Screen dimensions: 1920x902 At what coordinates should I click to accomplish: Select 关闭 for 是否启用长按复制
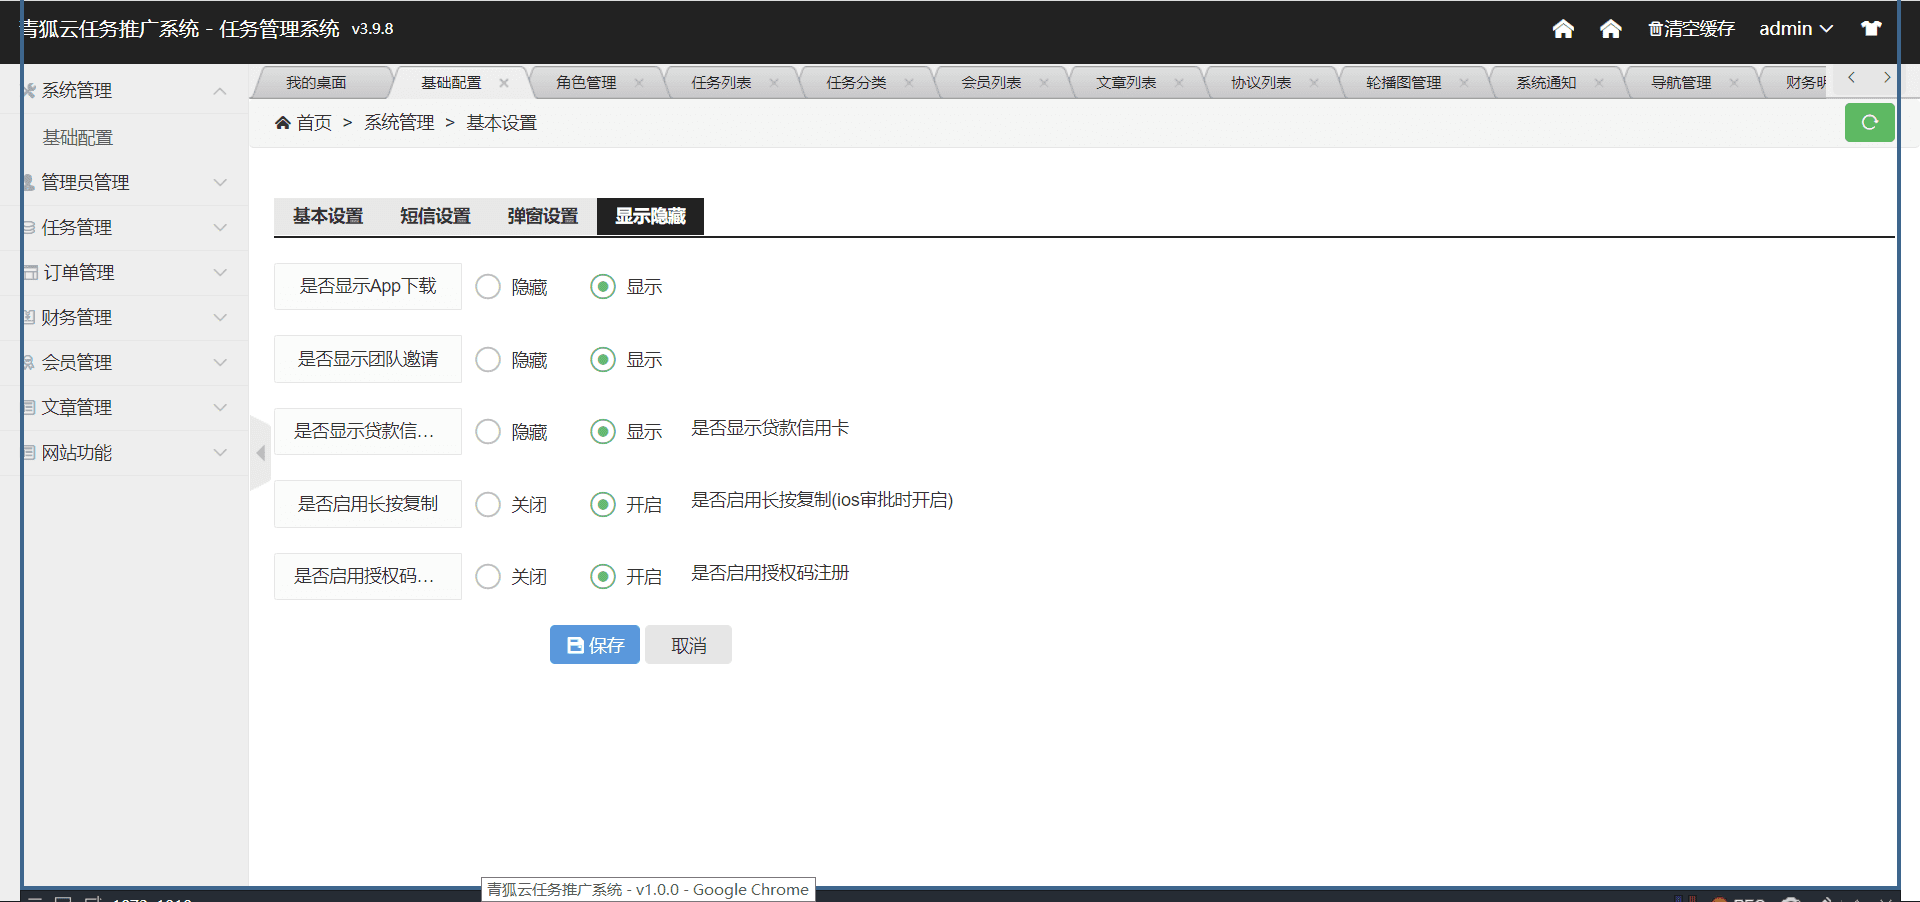coord(488,505)
